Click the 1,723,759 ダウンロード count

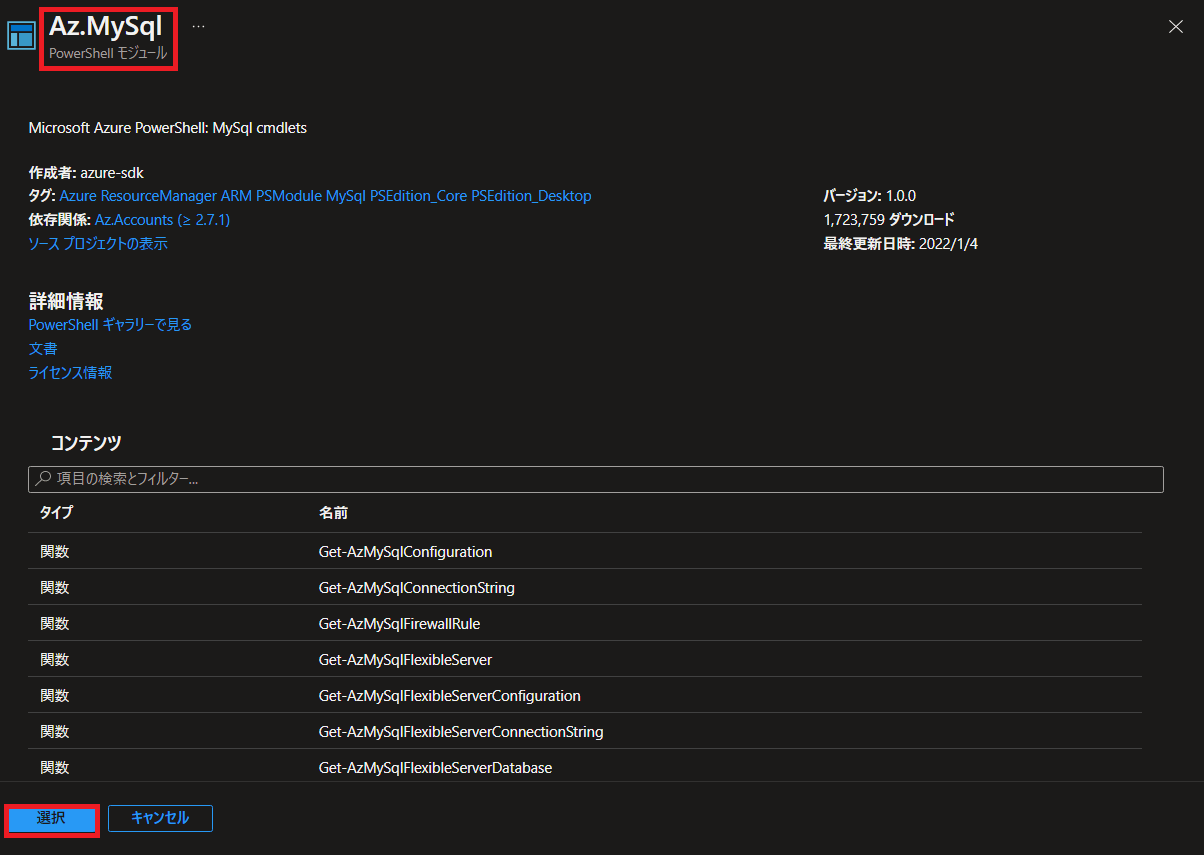click(889, 220)
